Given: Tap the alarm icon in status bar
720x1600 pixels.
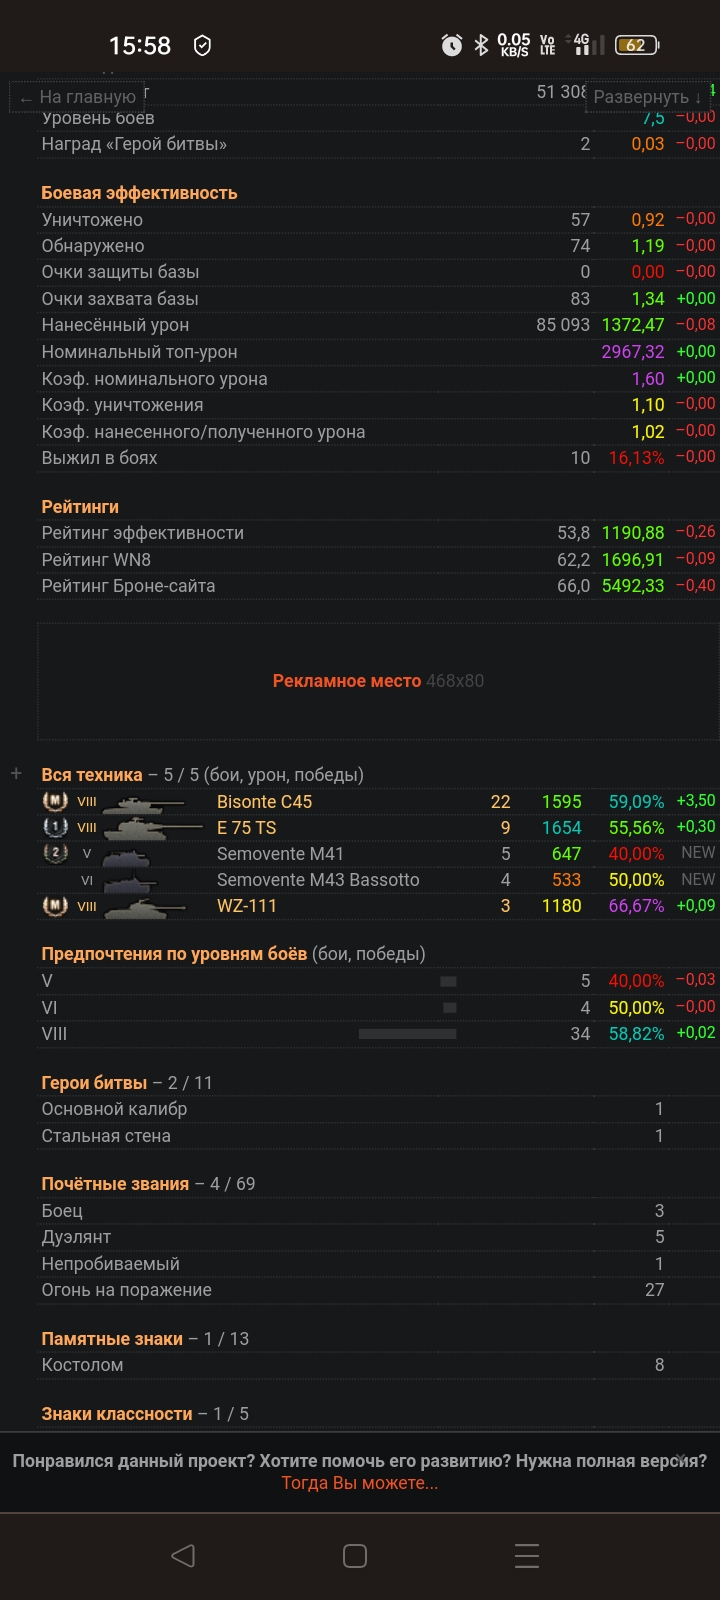Looking at the screenshot, I should coord(452,45).
